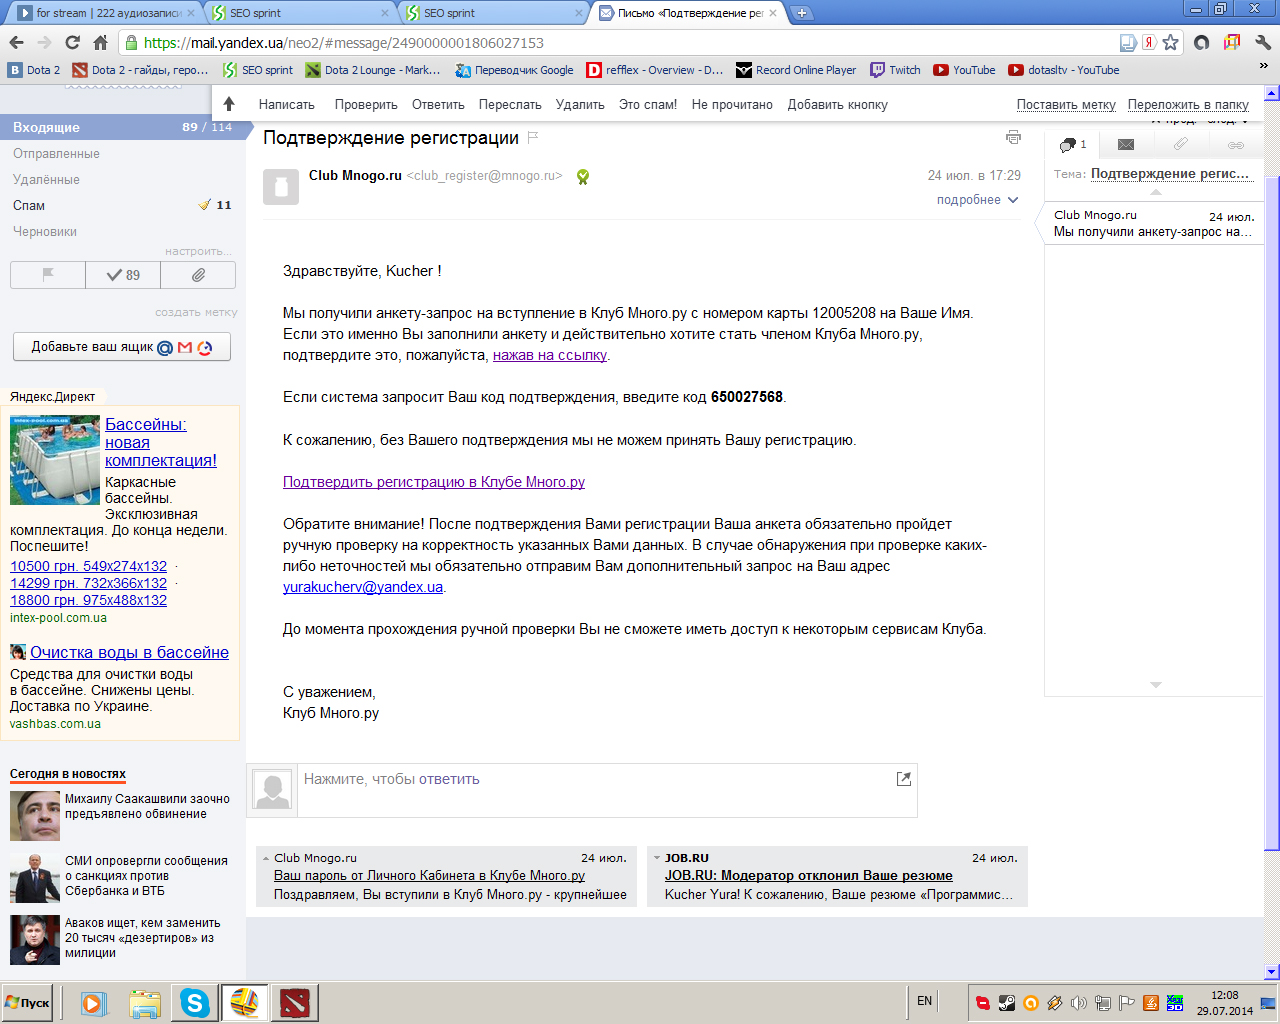Open the conversation thread tab with speech bubbles
The height and width of the screenshot is (1024, 1280).
pos(1071,145)
